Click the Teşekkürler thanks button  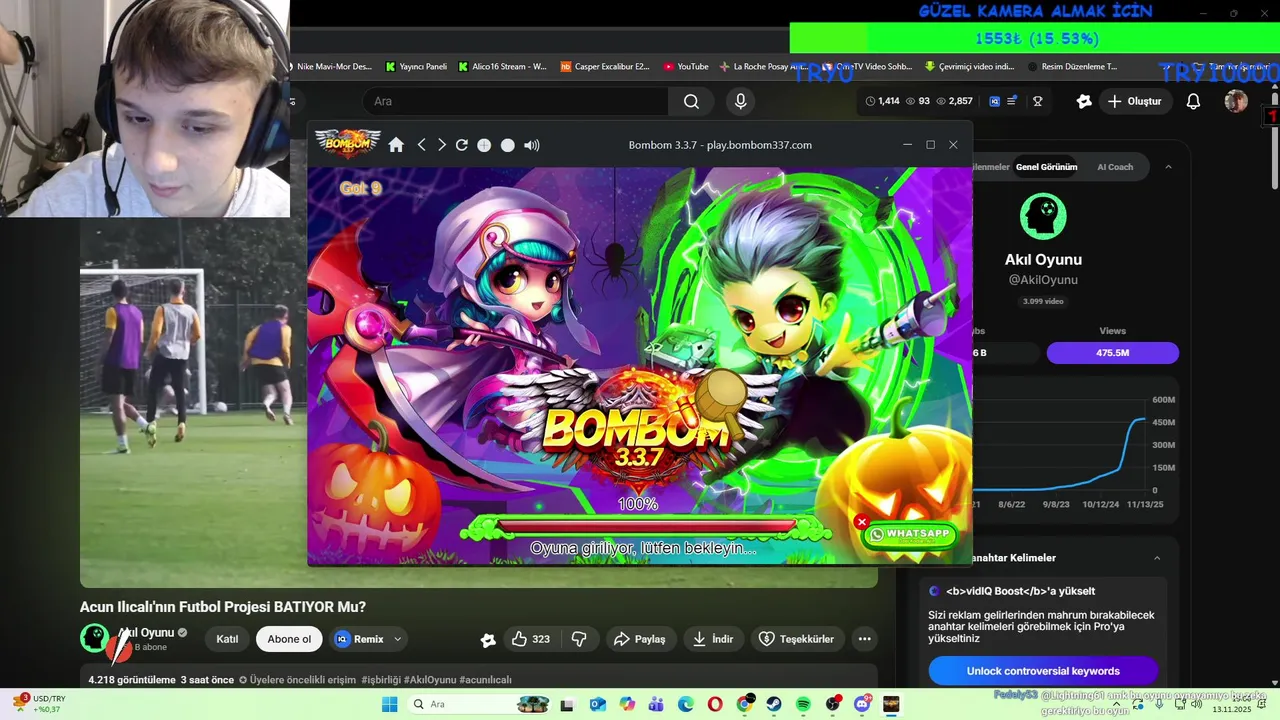click(x=796, y=639)
